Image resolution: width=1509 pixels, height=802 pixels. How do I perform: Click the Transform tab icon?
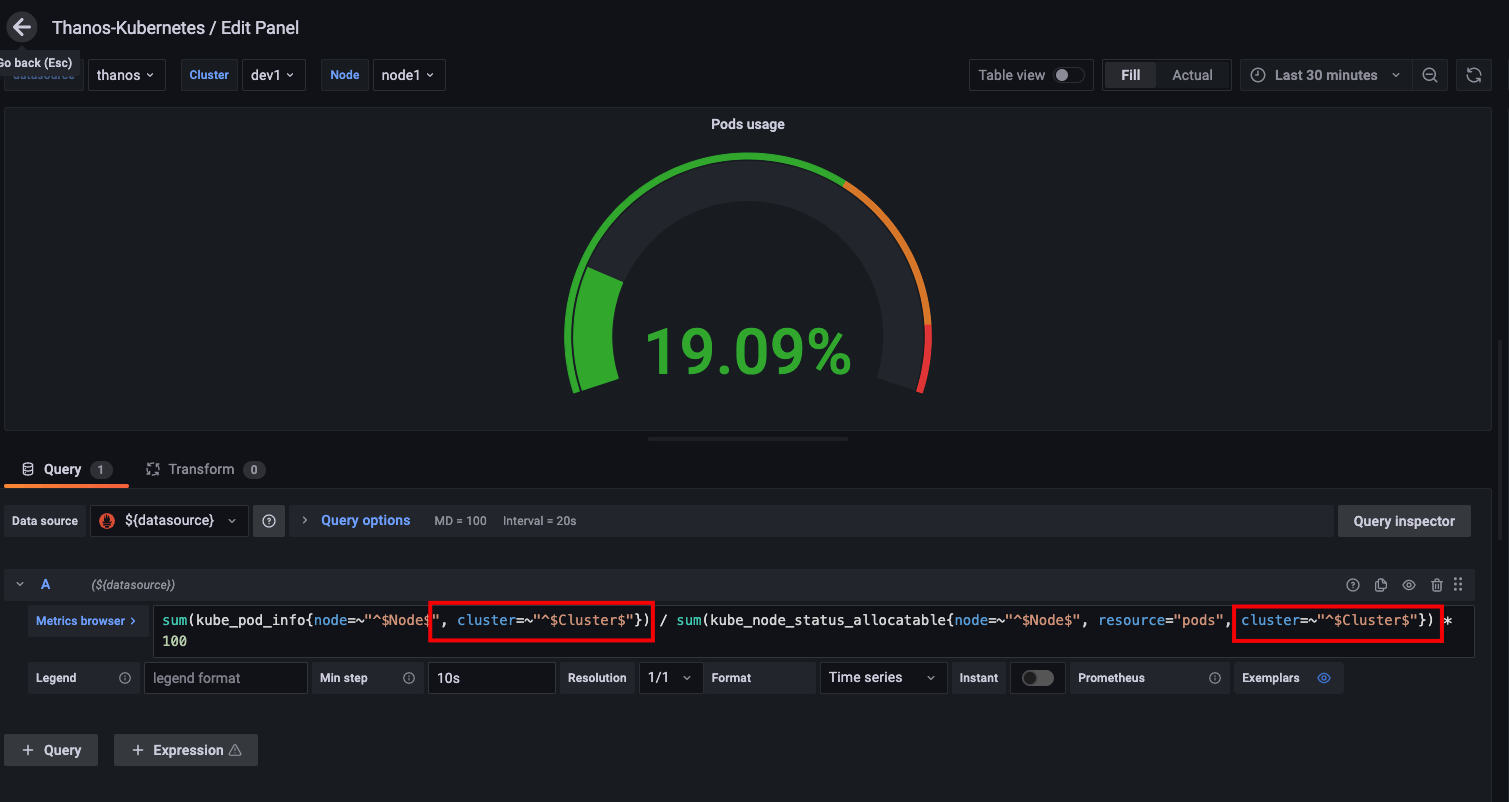tap(153, 469)
